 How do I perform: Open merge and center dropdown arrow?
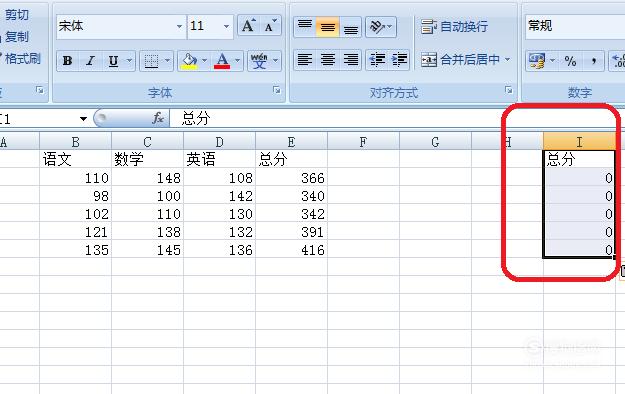[507, 60]
